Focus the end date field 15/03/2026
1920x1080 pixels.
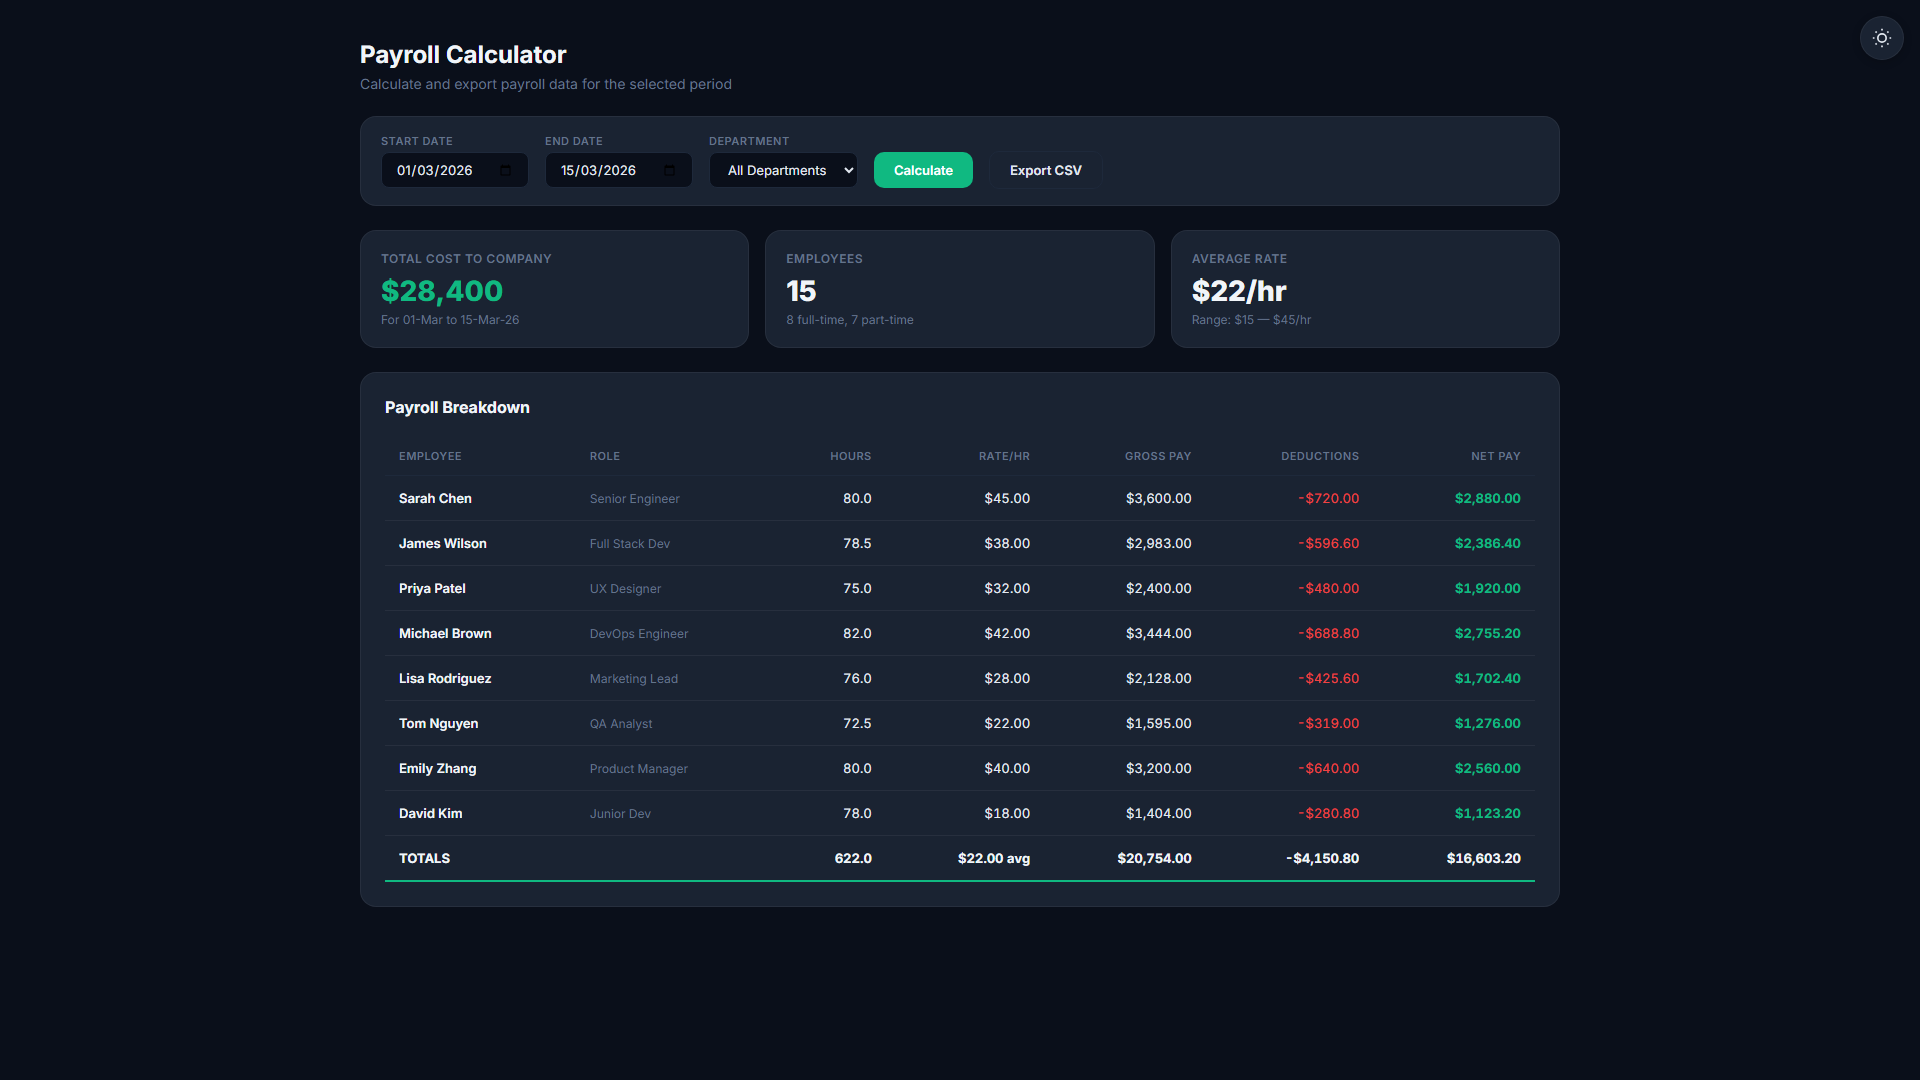tap(618, 170)
